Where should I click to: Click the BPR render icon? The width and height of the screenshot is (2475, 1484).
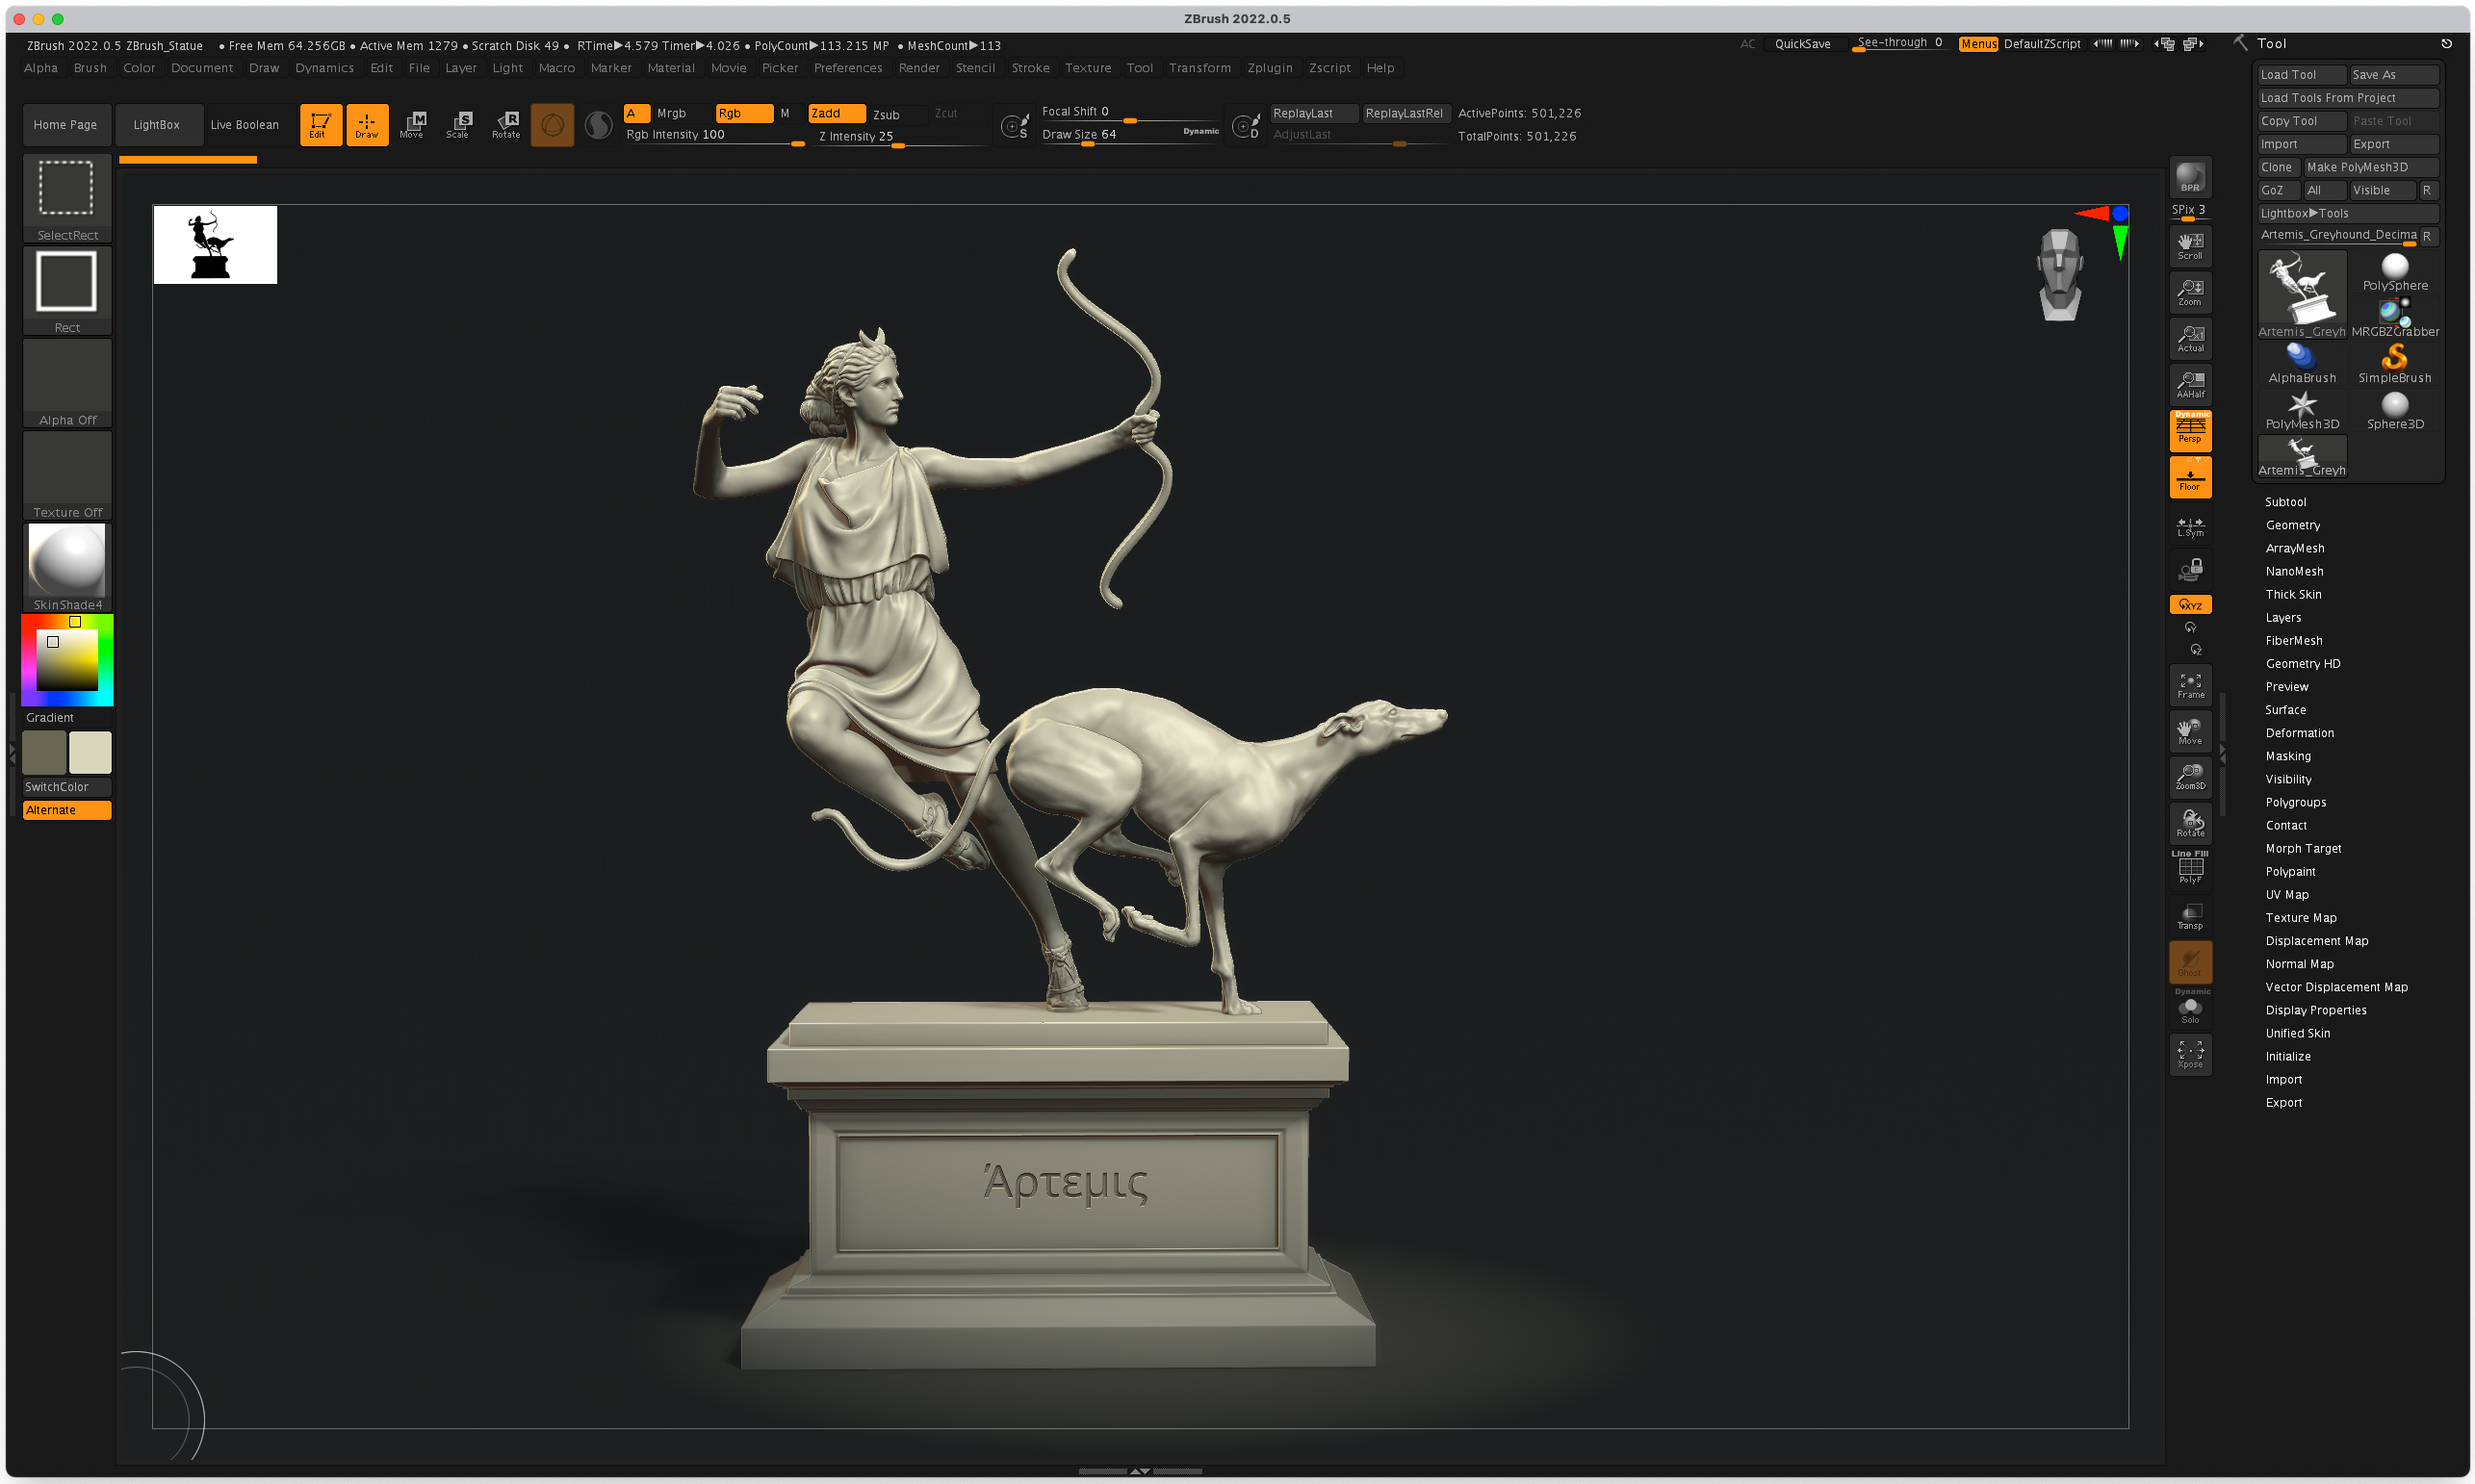click(x=2189, y=178)
